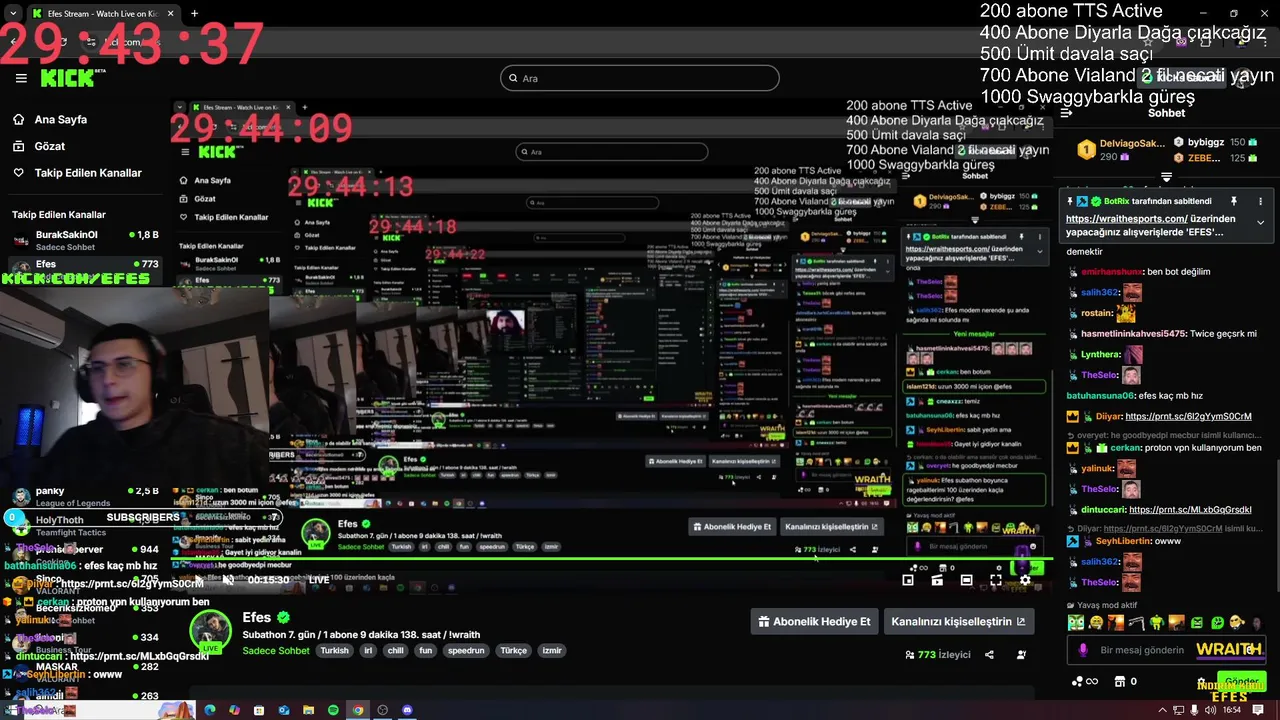
Task: Open the Efes channel avatar
Action: [212, 630]
